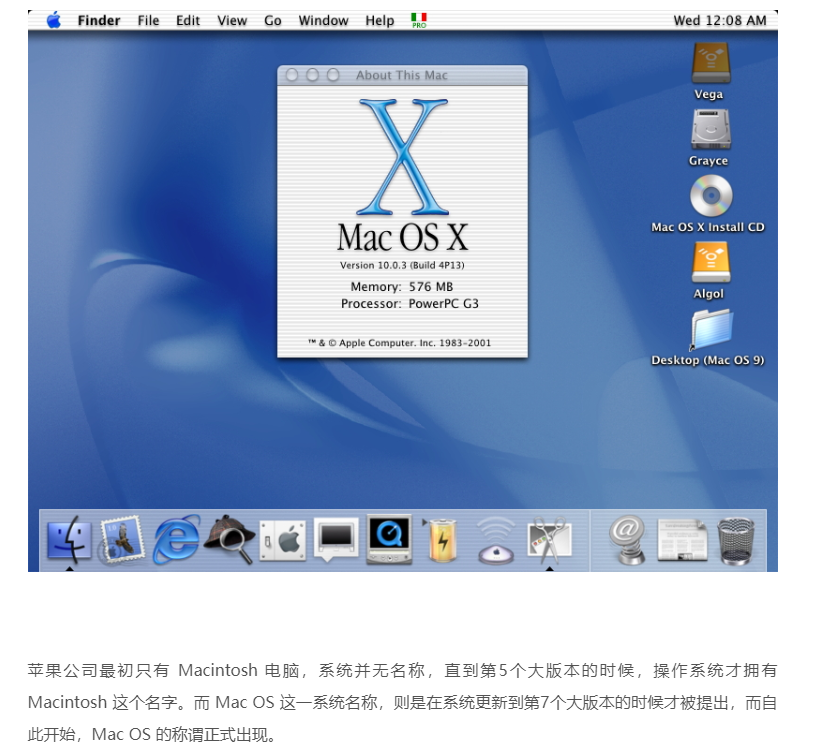Click the Italian flag PRO keyboard icon
This screenshot has width=823, height=753.
419,20
